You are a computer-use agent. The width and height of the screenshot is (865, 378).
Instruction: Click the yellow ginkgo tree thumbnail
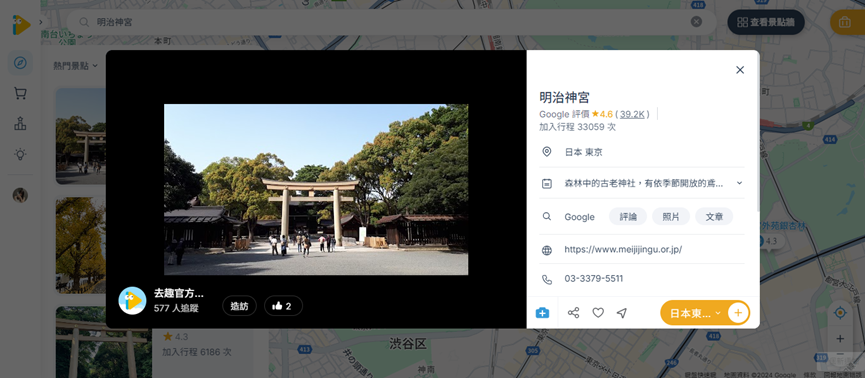point(81,245)
